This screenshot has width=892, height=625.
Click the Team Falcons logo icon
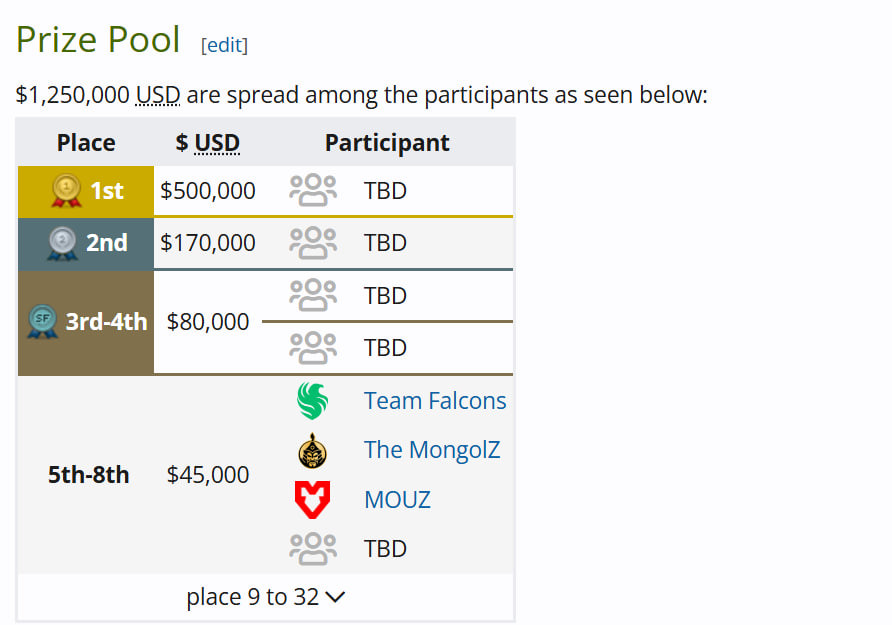313,401
